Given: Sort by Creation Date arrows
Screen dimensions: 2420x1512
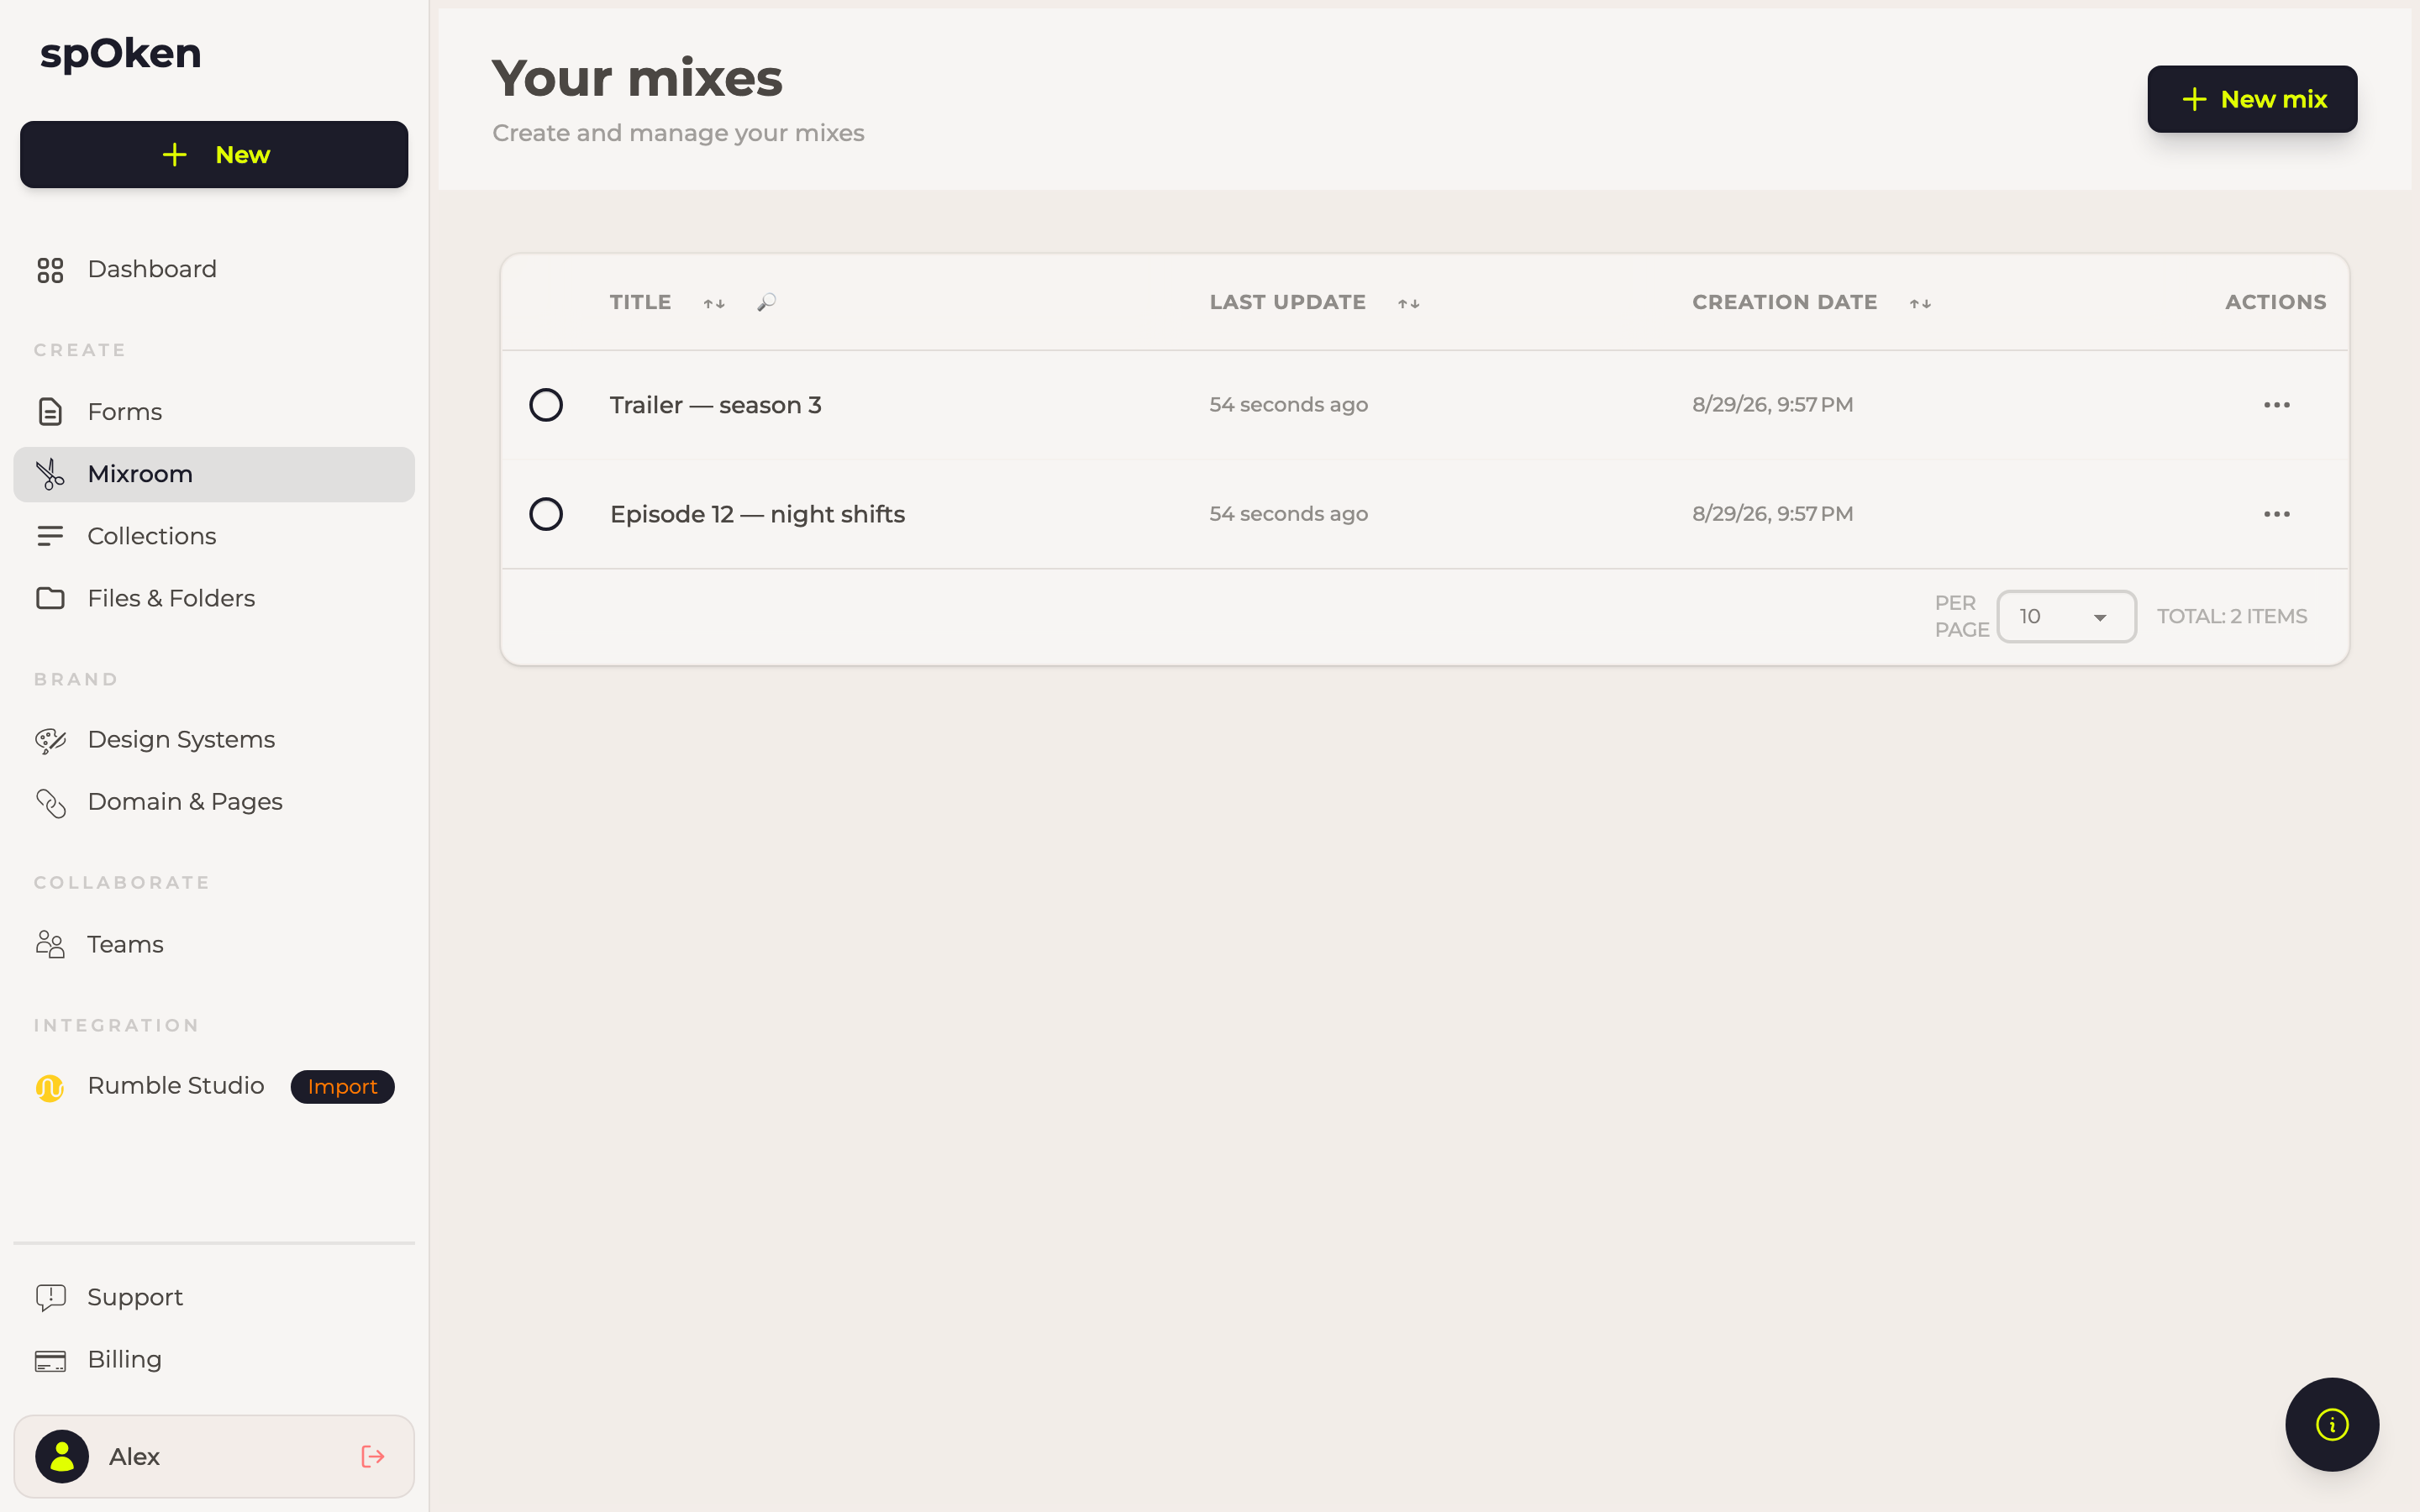Looking at the screenshot, I should pyautogui.click(x=1920, y=303).
